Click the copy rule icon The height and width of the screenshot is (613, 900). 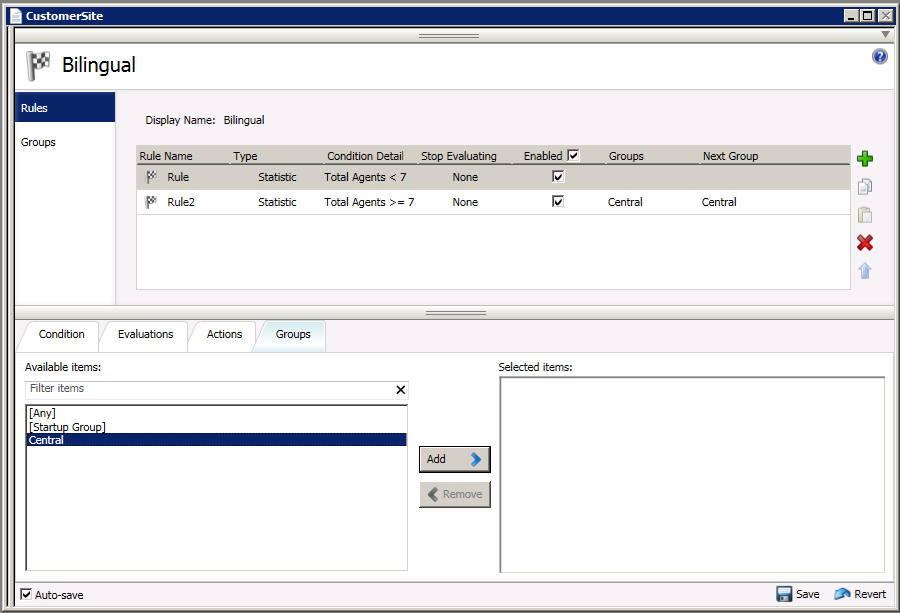pyautogui.click(x=865, y=186)
